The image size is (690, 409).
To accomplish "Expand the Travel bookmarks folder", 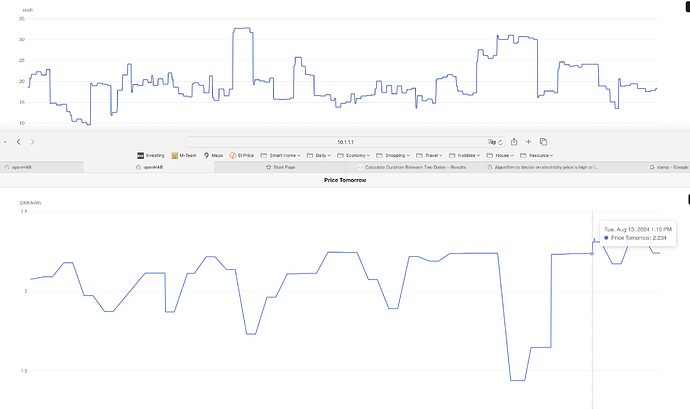I will (429, 155).
